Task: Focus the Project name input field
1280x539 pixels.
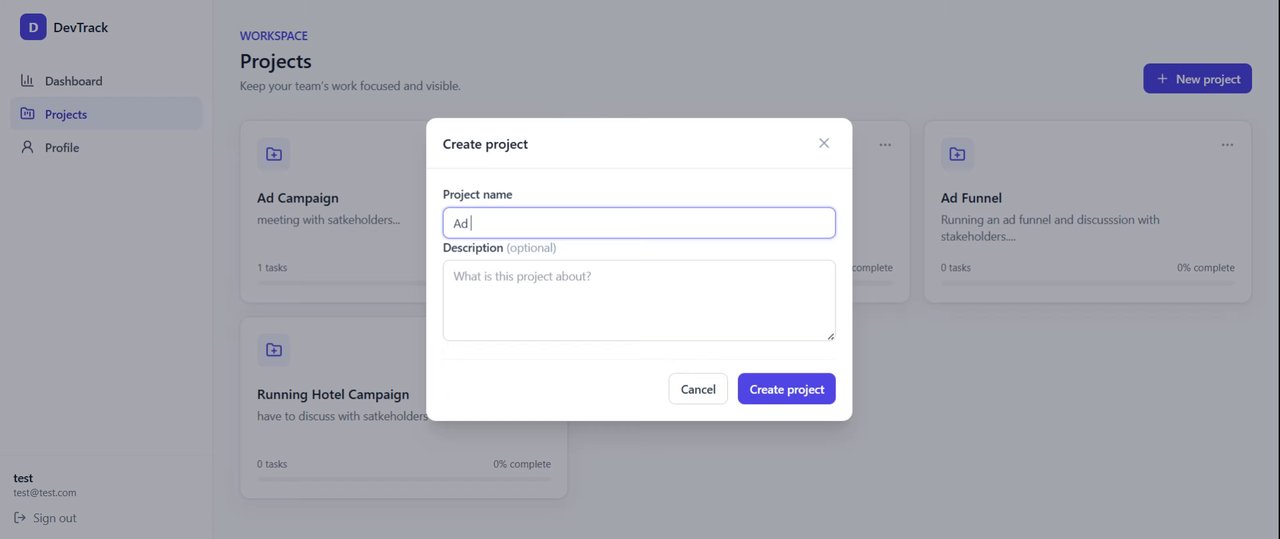Action: [639, 223]
